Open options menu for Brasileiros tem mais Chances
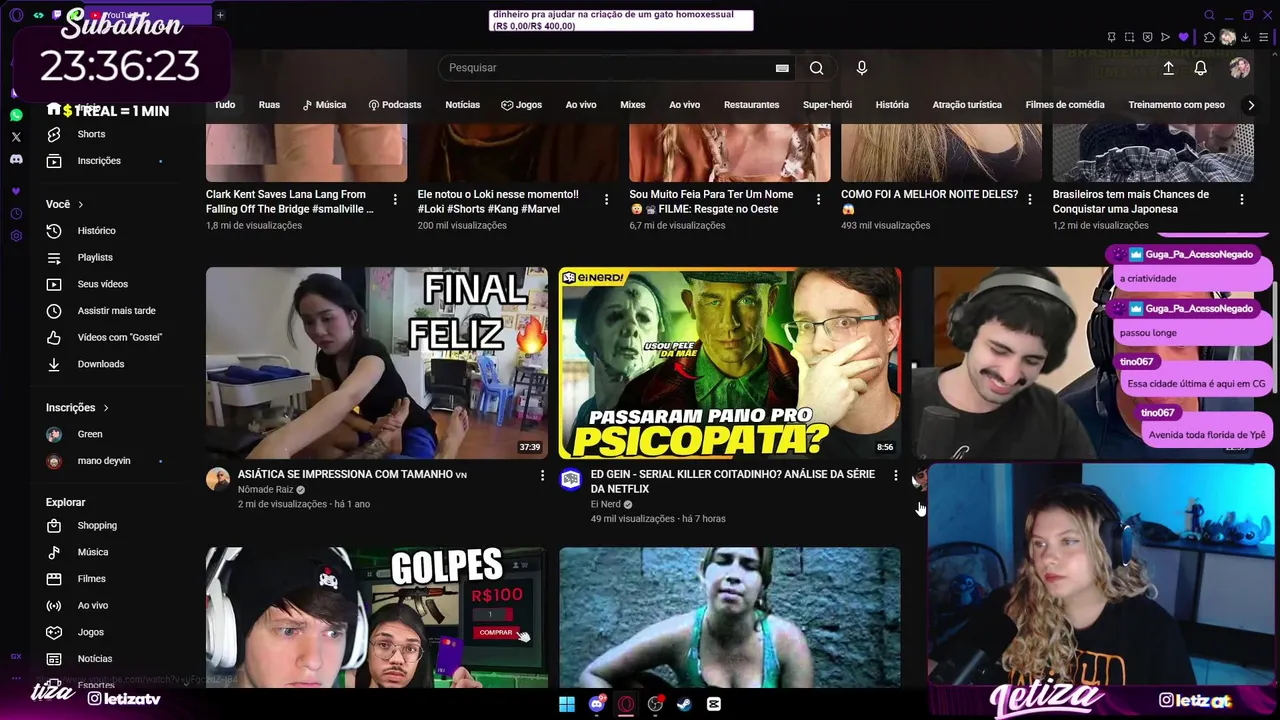 click(x=1241, y=200)
